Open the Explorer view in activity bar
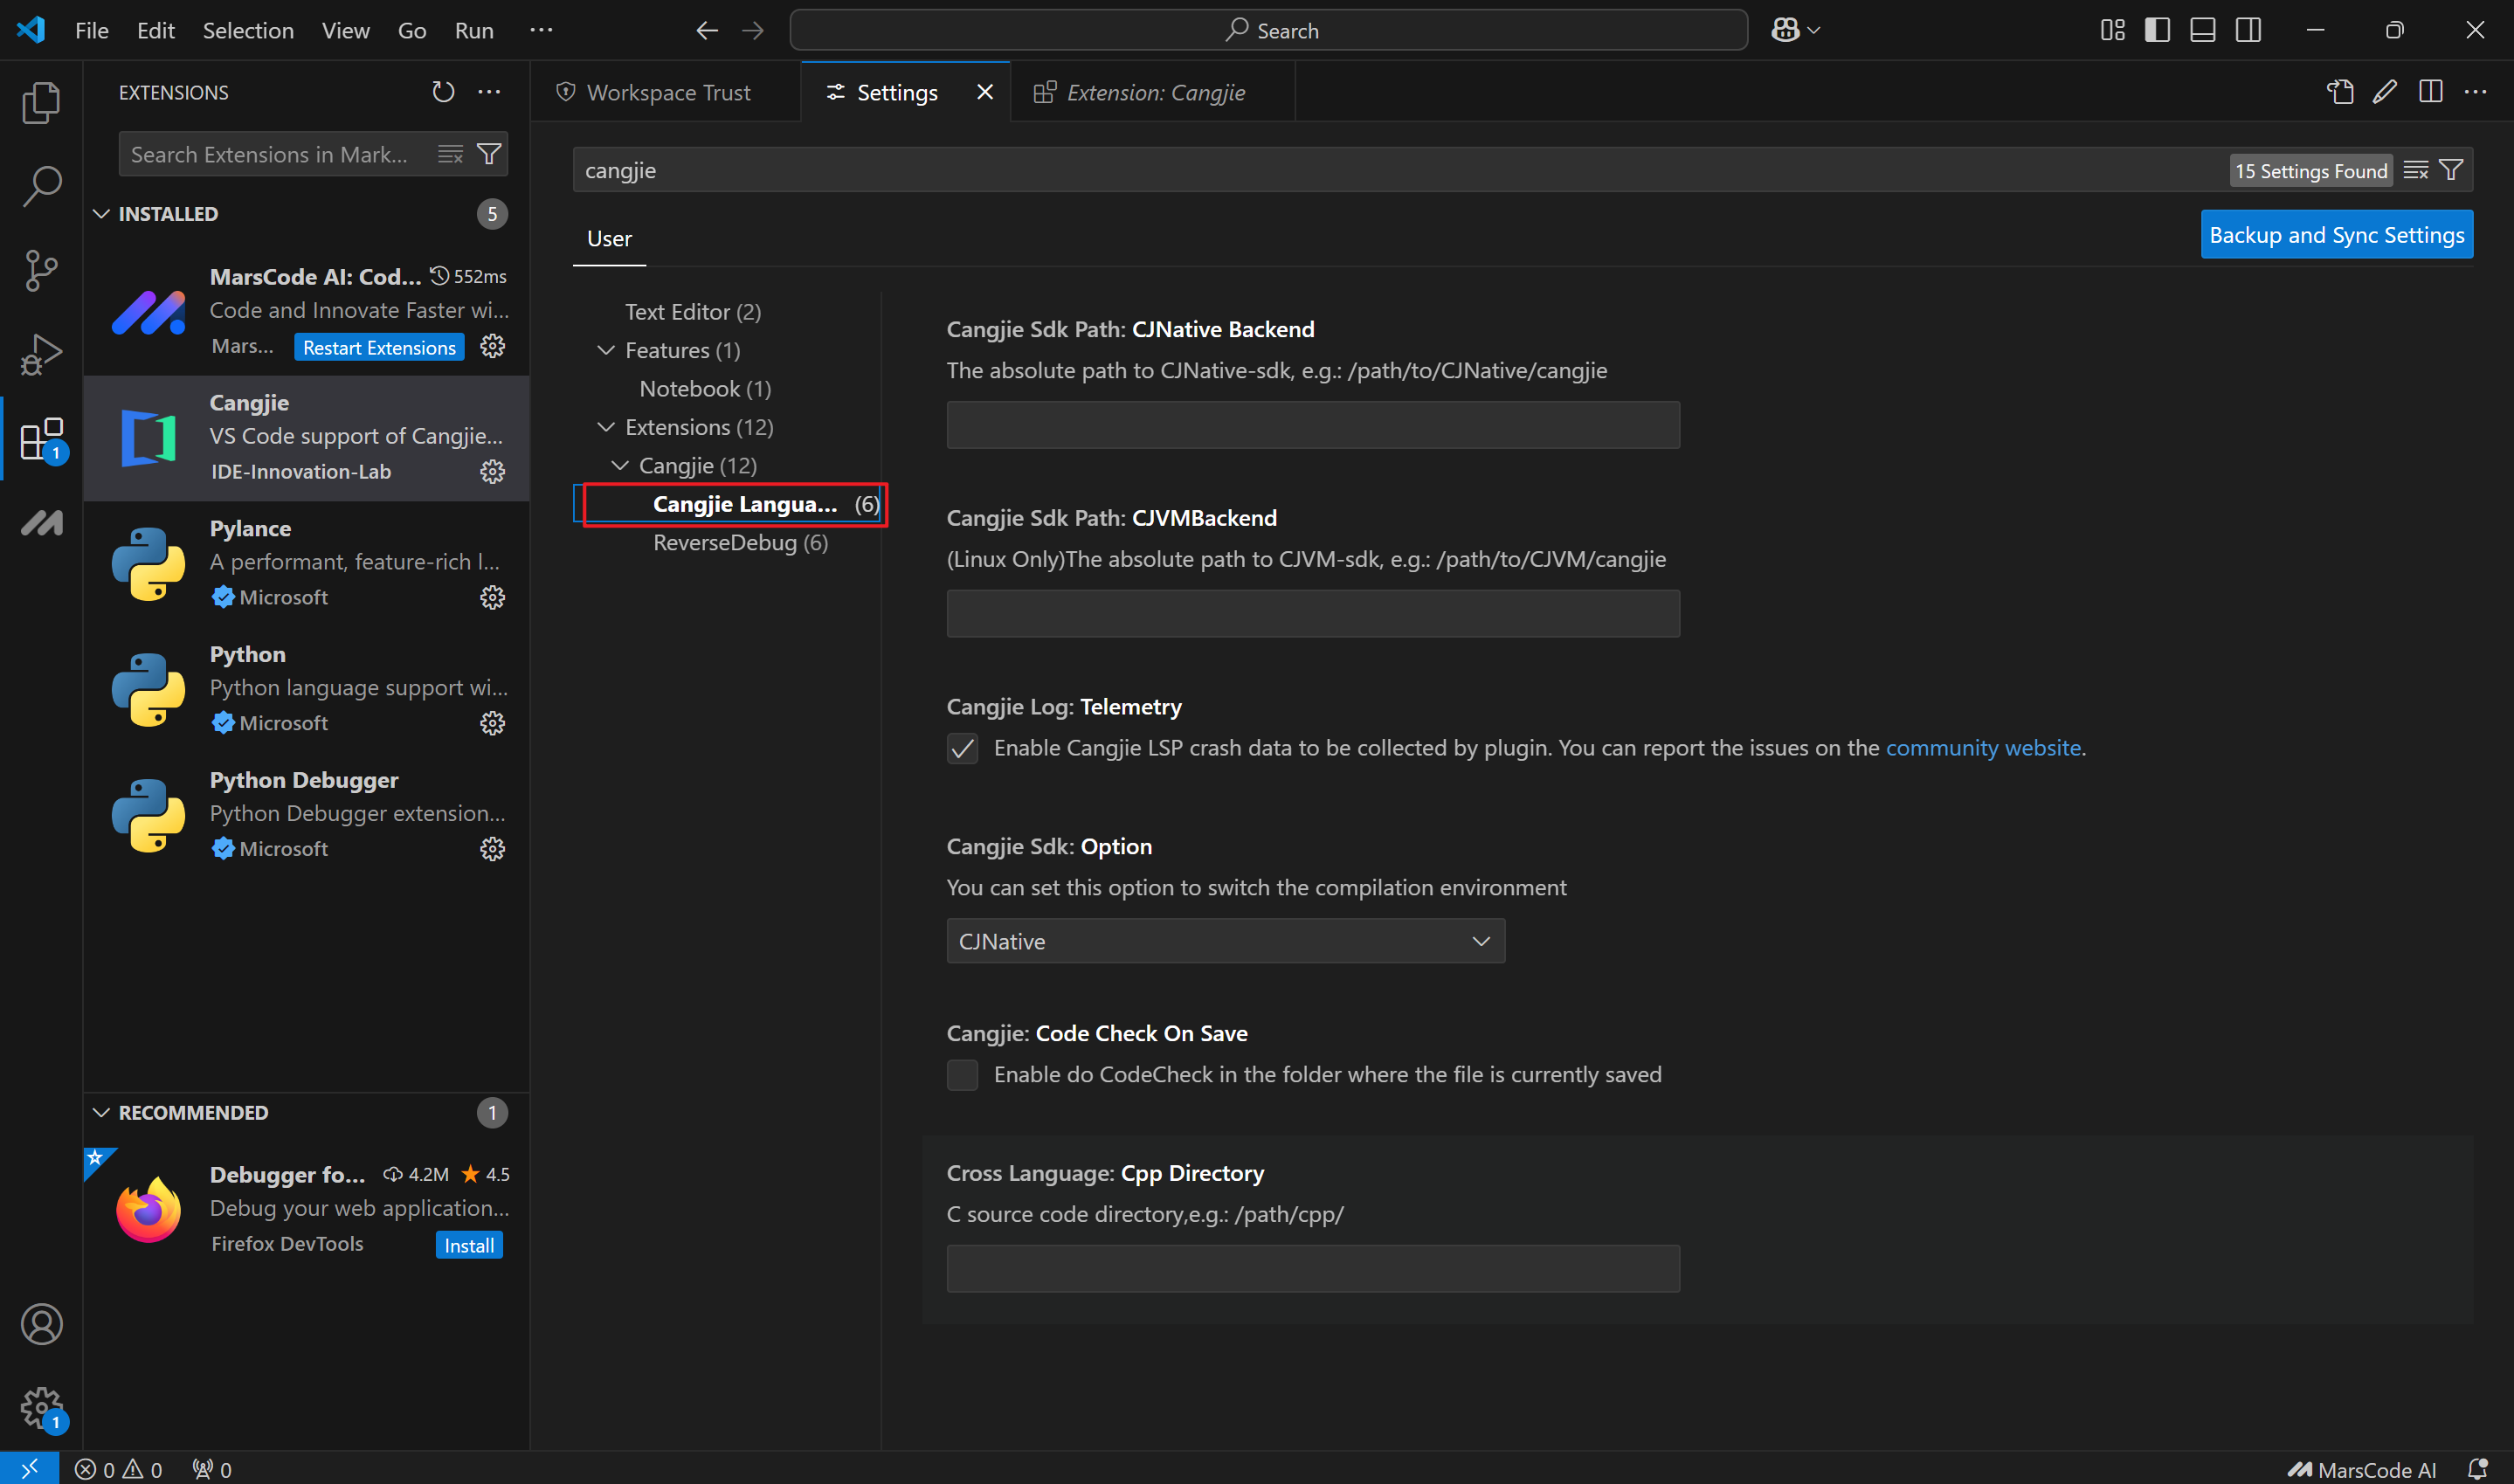Screen dimensions: 2514x1484 coord(41,103)
